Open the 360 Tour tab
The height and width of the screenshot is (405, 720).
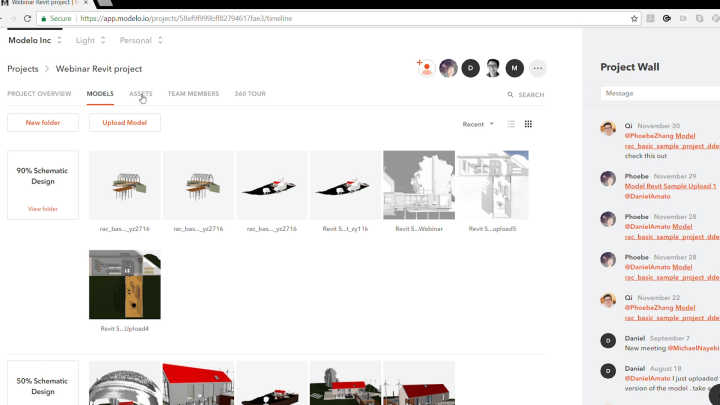point(250,94)
